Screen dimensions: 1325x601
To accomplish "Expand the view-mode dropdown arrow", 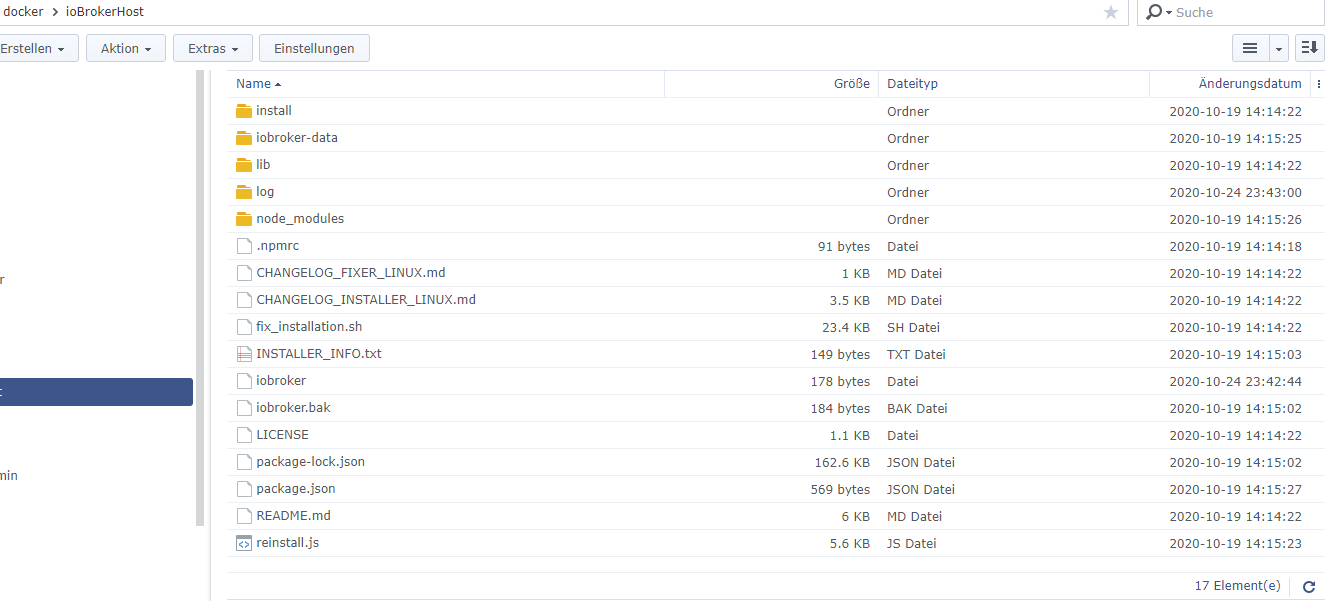I will pyautogui.click(x=1279, y=48).
